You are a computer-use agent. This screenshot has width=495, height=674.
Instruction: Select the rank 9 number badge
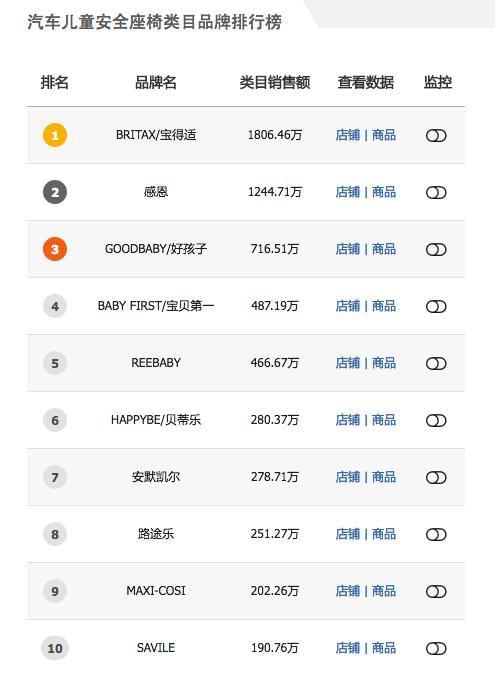(x=55, y=591)
